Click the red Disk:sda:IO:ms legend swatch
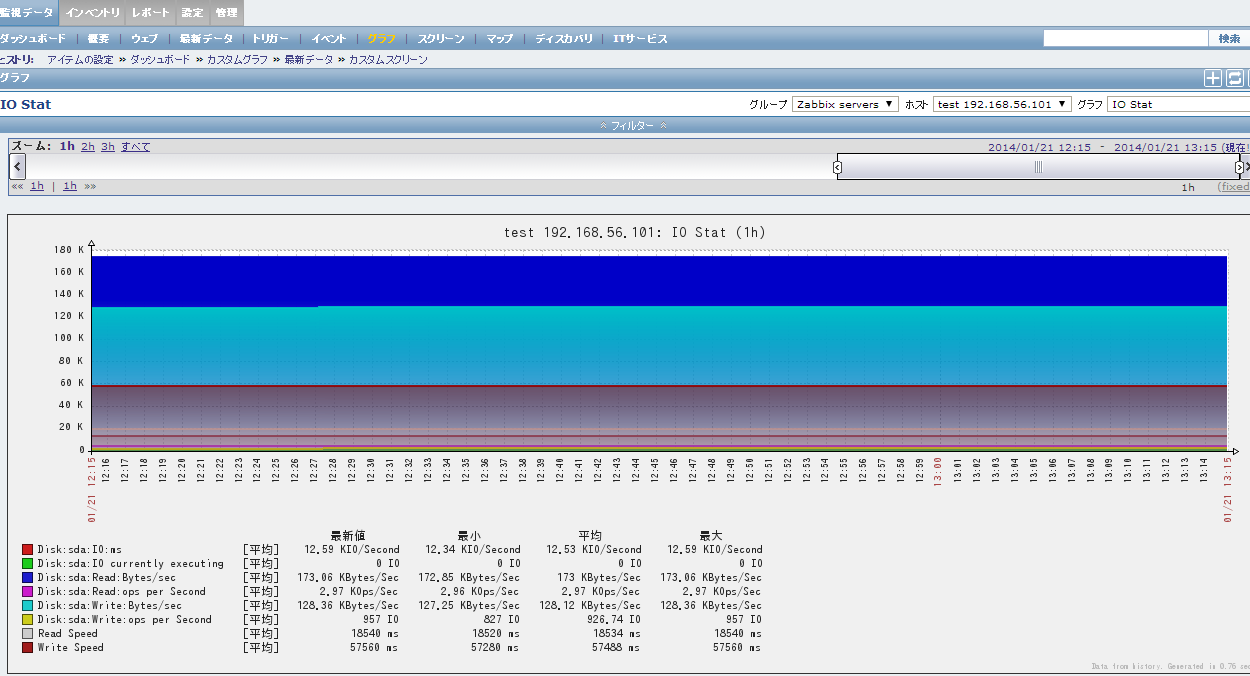Image resolution: width=1250 pixels, height=676 pixels. coord(28,550)
